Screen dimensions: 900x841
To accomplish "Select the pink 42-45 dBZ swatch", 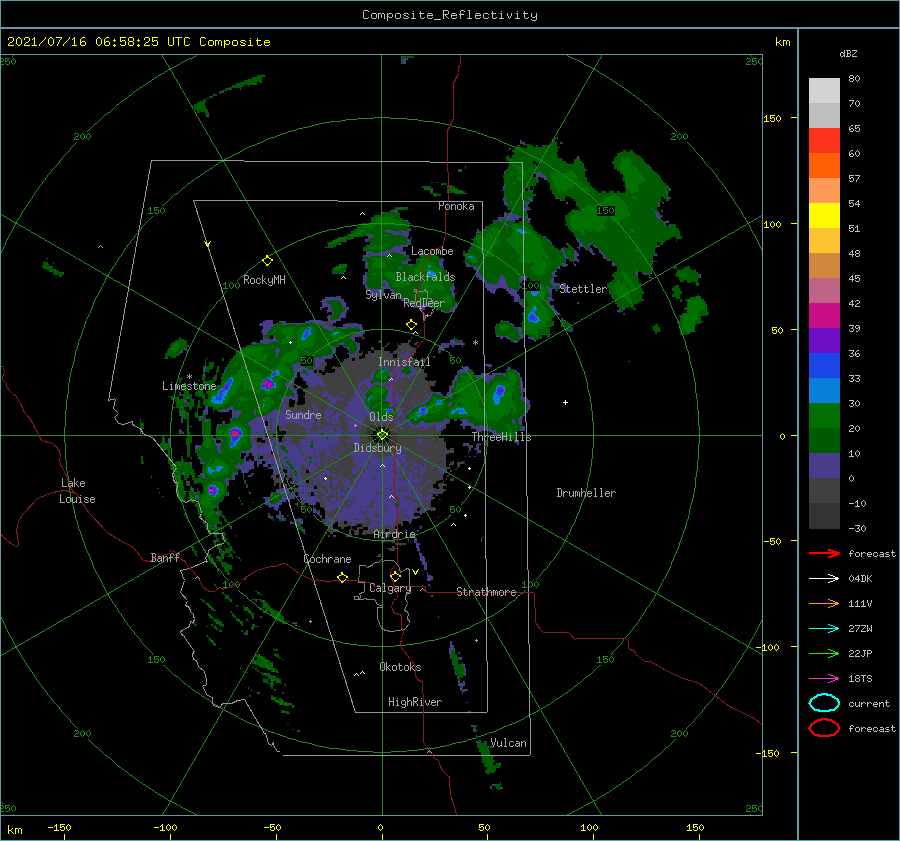I will [824, 290].
